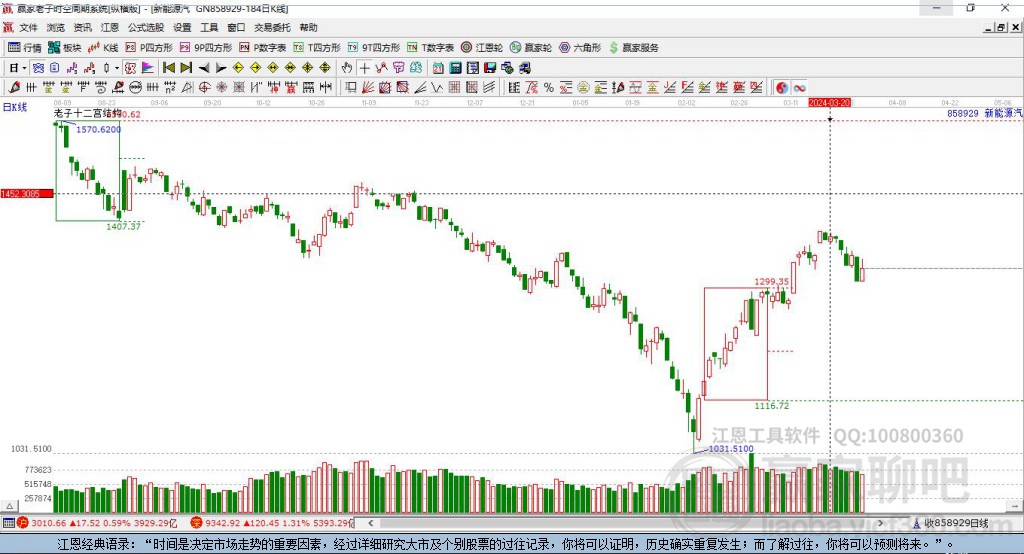Click the yin-yang taiji icon
Viewport: 1024px width, 554px height.
782,88
